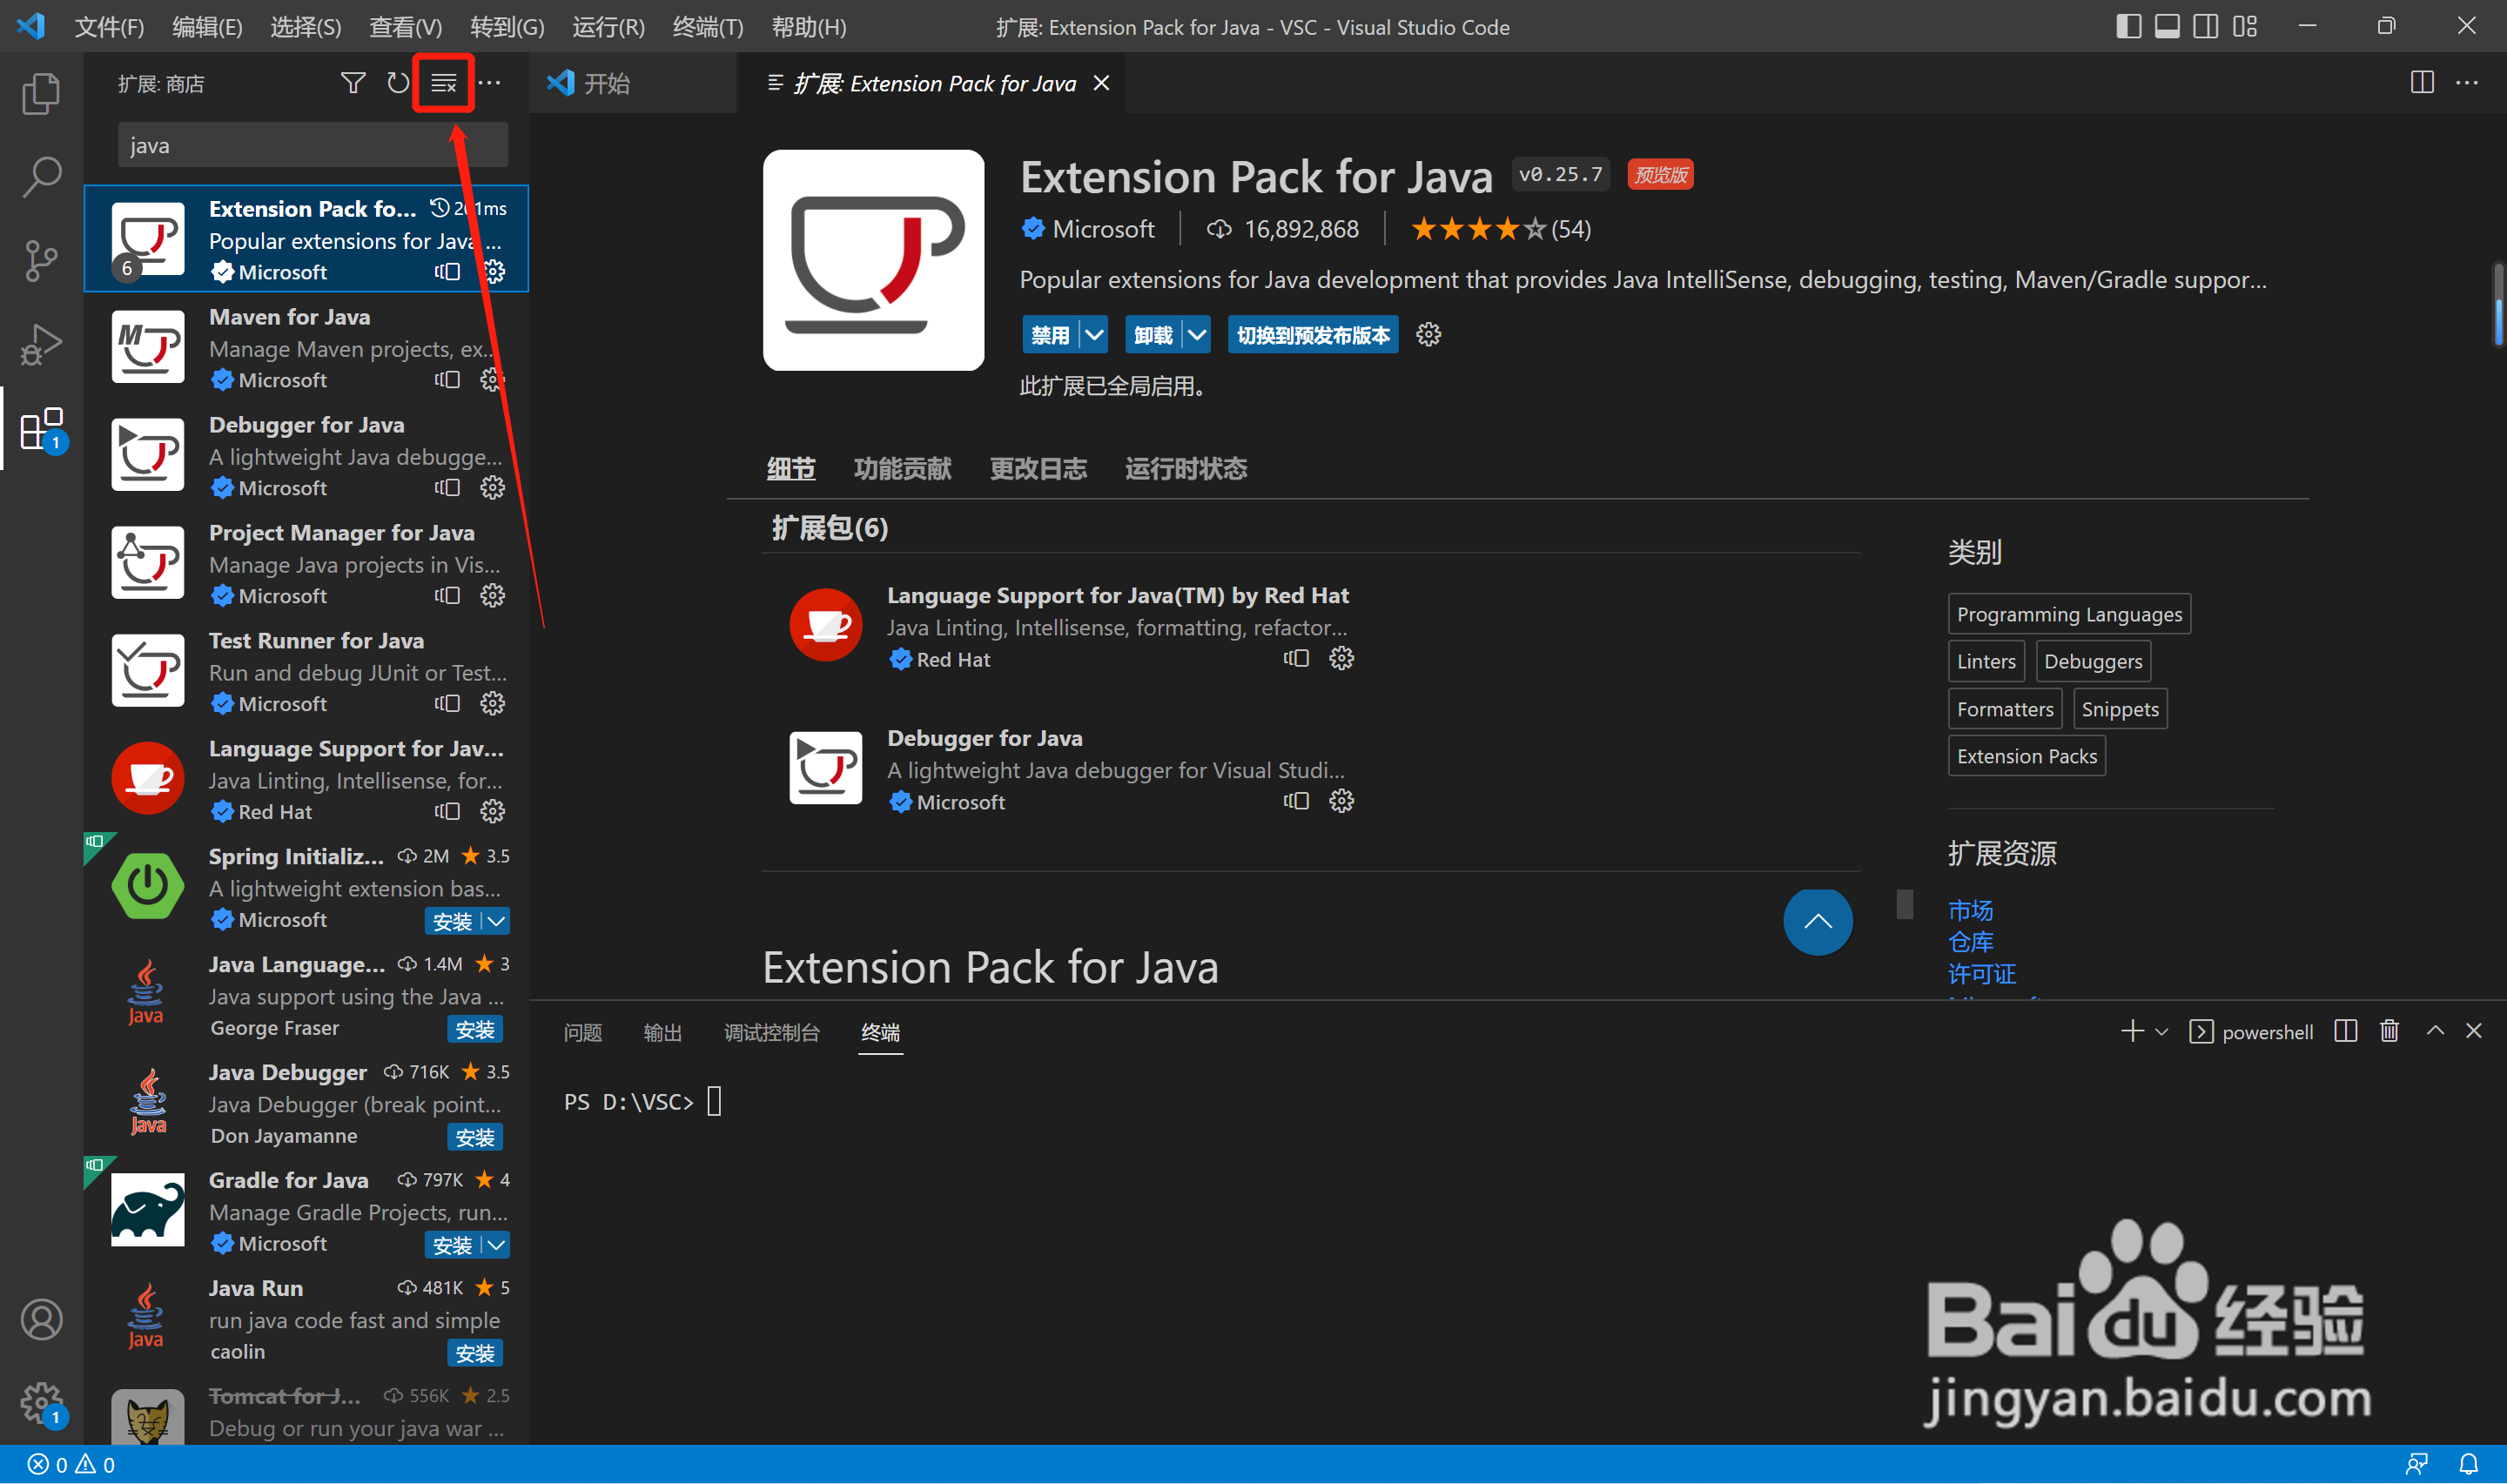Open manage gear next to switch pre-release button
The height and width of the screenshot is (1484, 2507).
tap(1428, 335)
